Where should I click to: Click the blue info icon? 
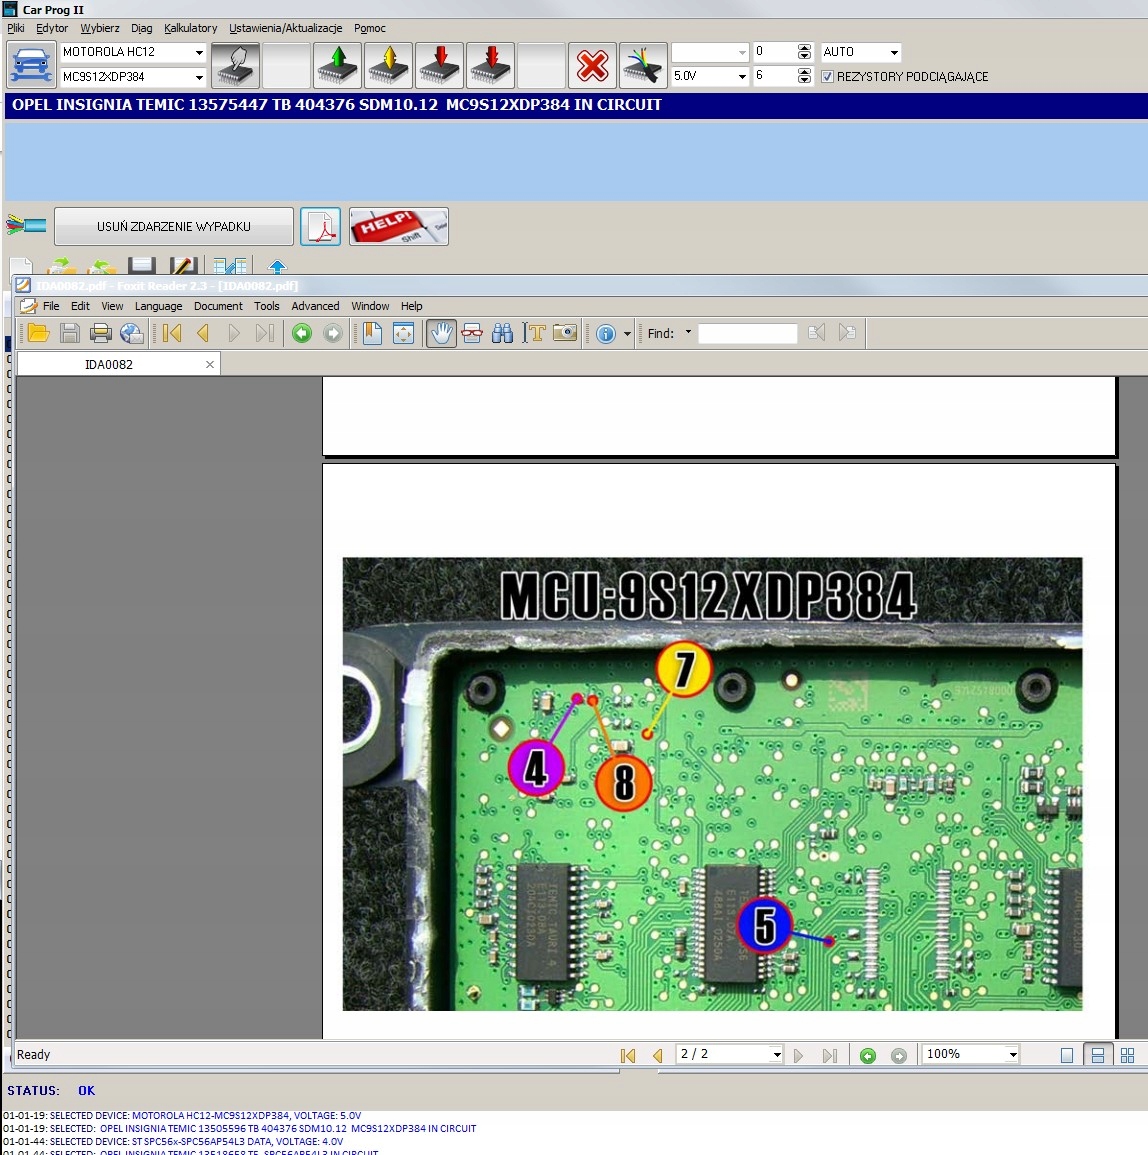(x=606, y=334)
